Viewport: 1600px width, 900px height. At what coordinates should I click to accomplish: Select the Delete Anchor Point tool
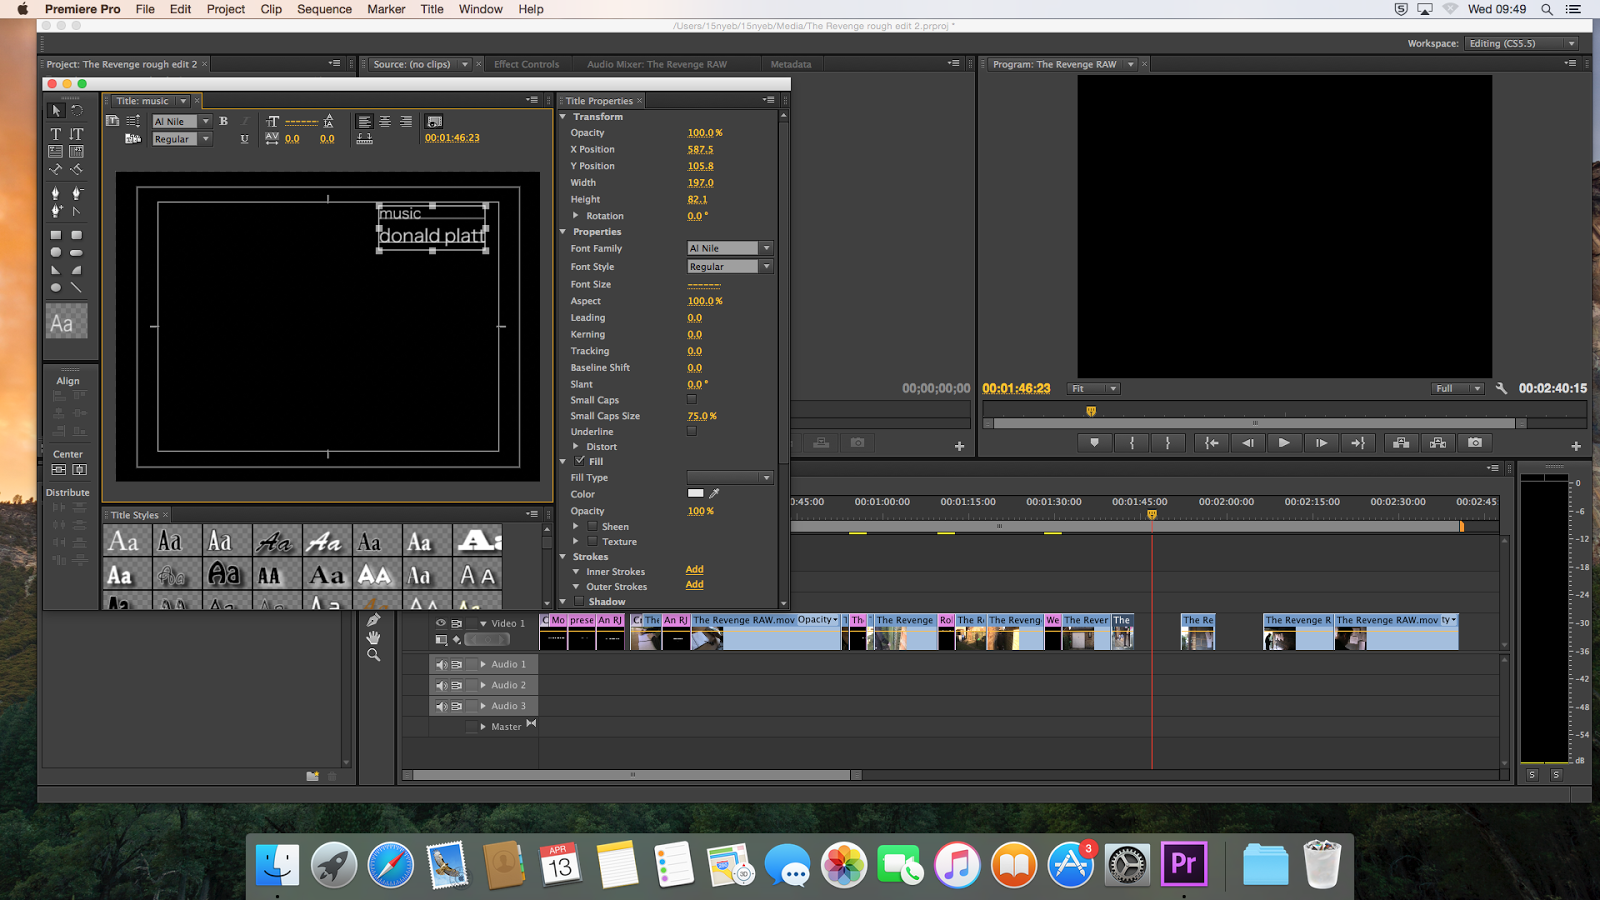(77, 193)
